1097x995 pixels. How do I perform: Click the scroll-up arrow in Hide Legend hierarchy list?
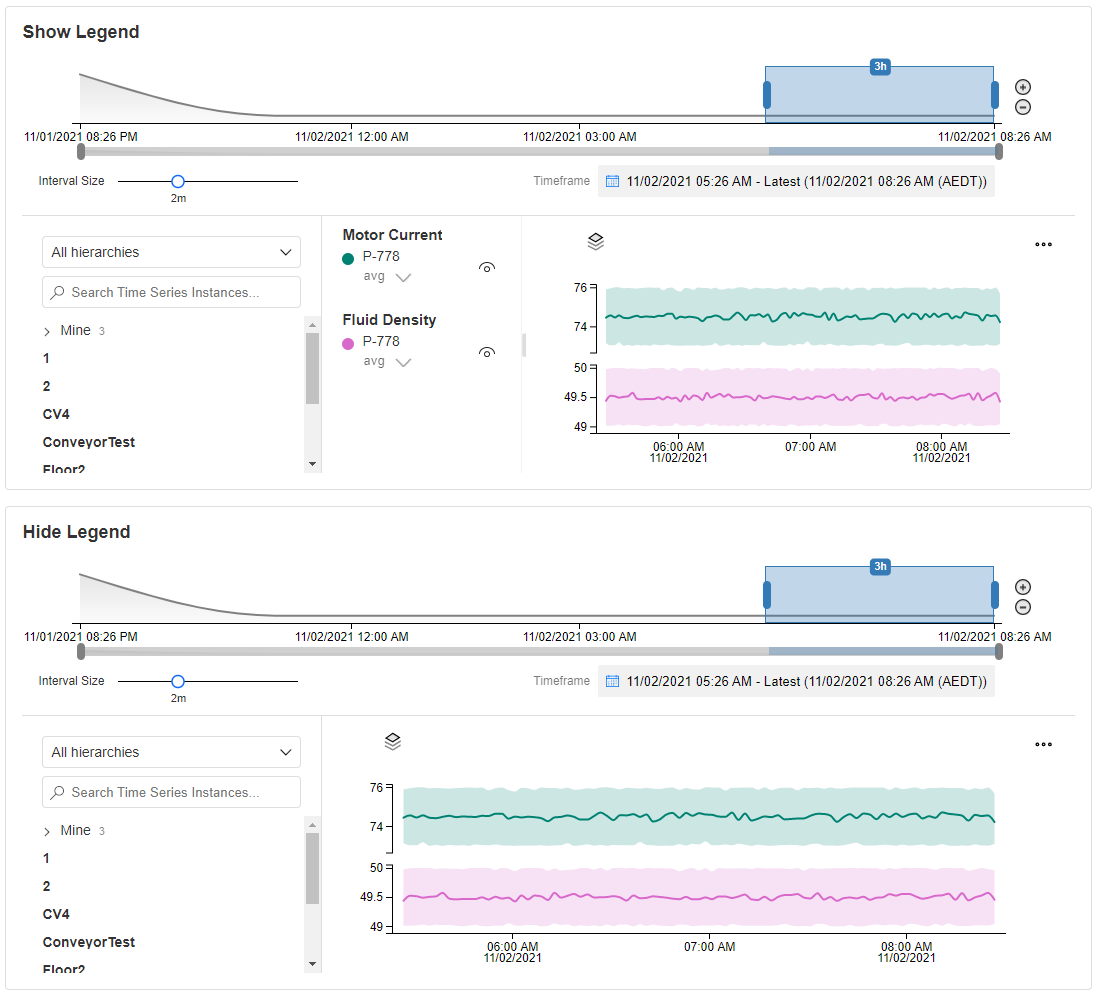[313, 826]
